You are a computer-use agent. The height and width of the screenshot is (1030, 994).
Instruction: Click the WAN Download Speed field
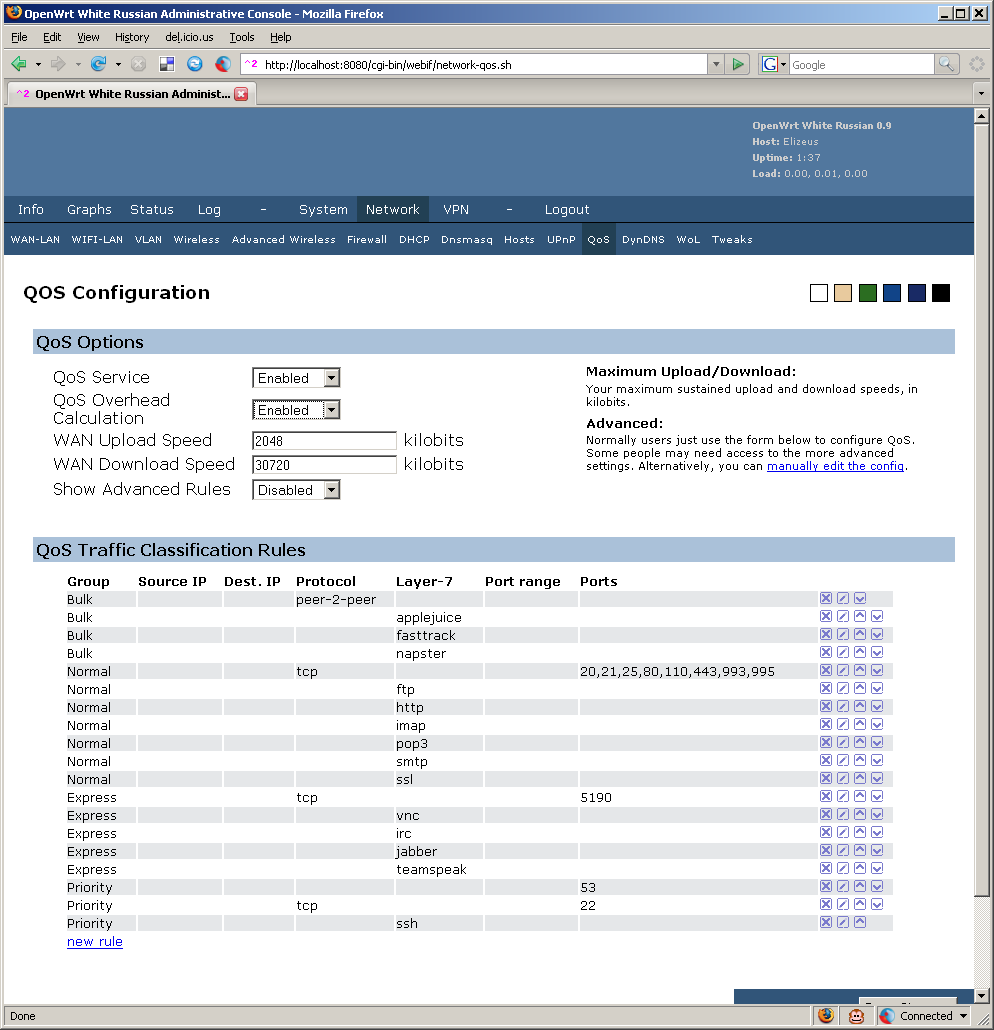(x=325, y=465)
